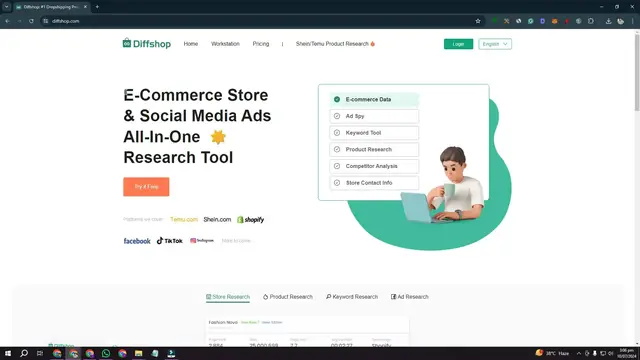
Task: Click the Shein.com platform logo
Action: (217, 220)
